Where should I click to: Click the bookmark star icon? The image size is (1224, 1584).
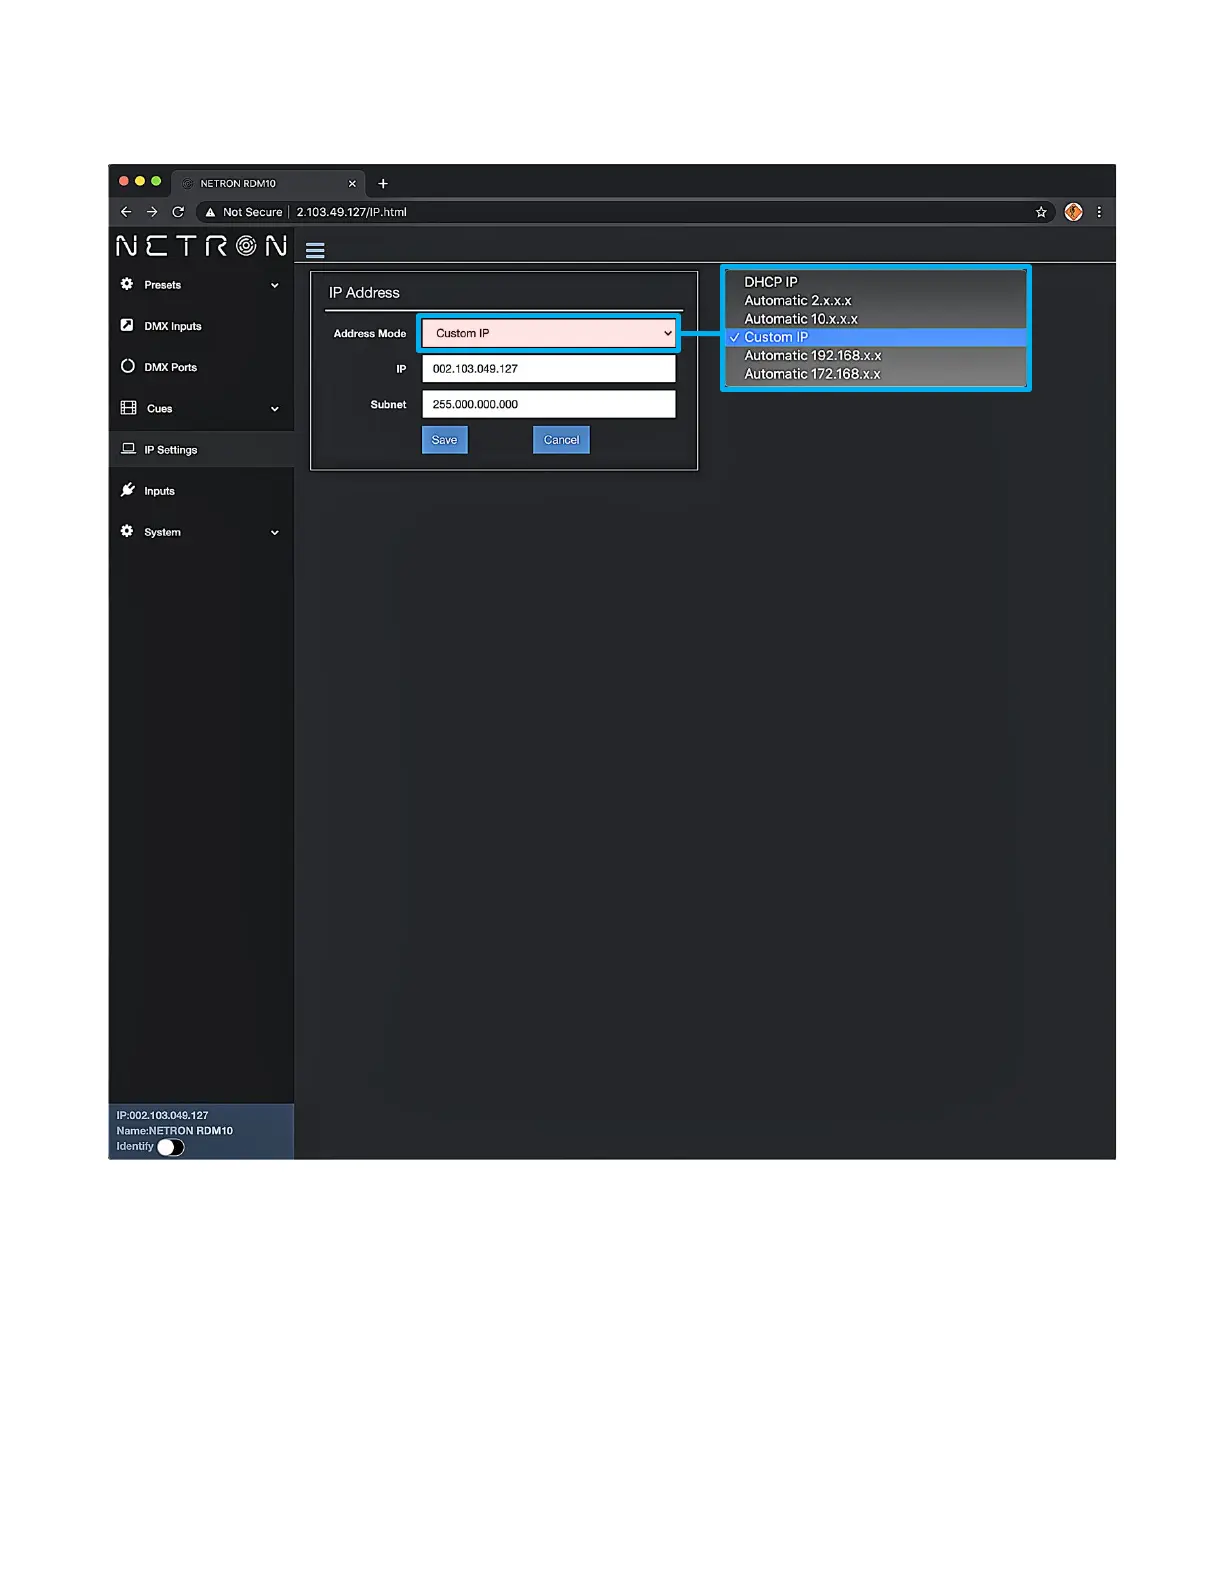pos(1041,212)
